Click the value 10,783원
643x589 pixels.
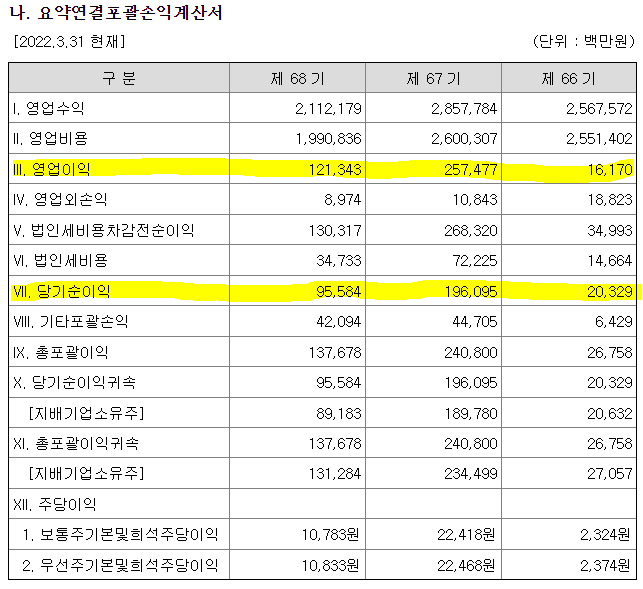point(331,534)
